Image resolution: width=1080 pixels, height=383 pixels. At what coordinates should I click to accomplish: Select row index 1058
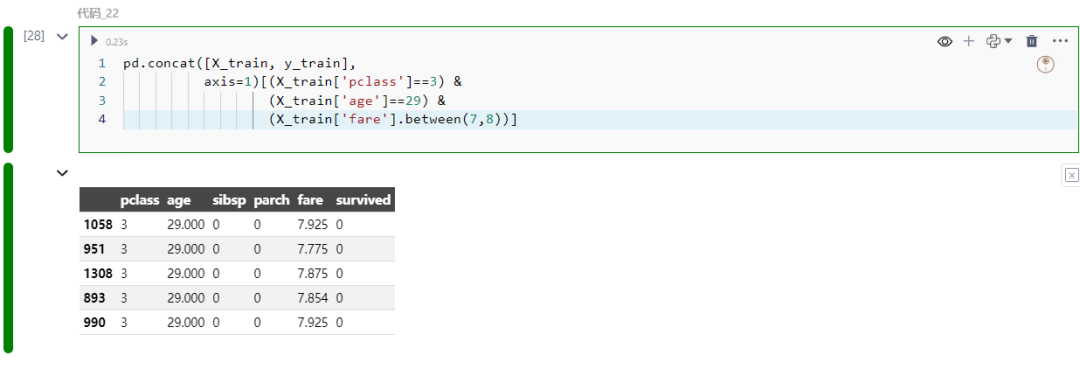coord(98,225)
